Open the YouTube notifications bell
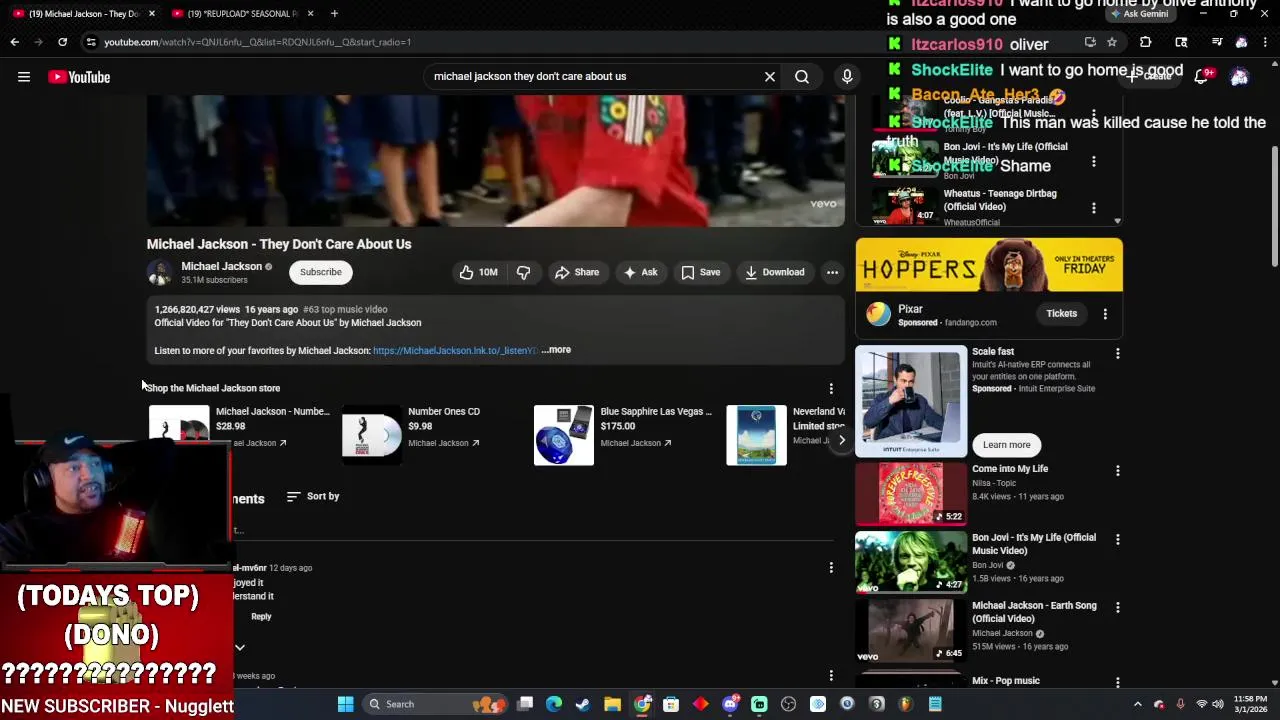Viewport: 1280px width, 720px height. click(1201, 77)
